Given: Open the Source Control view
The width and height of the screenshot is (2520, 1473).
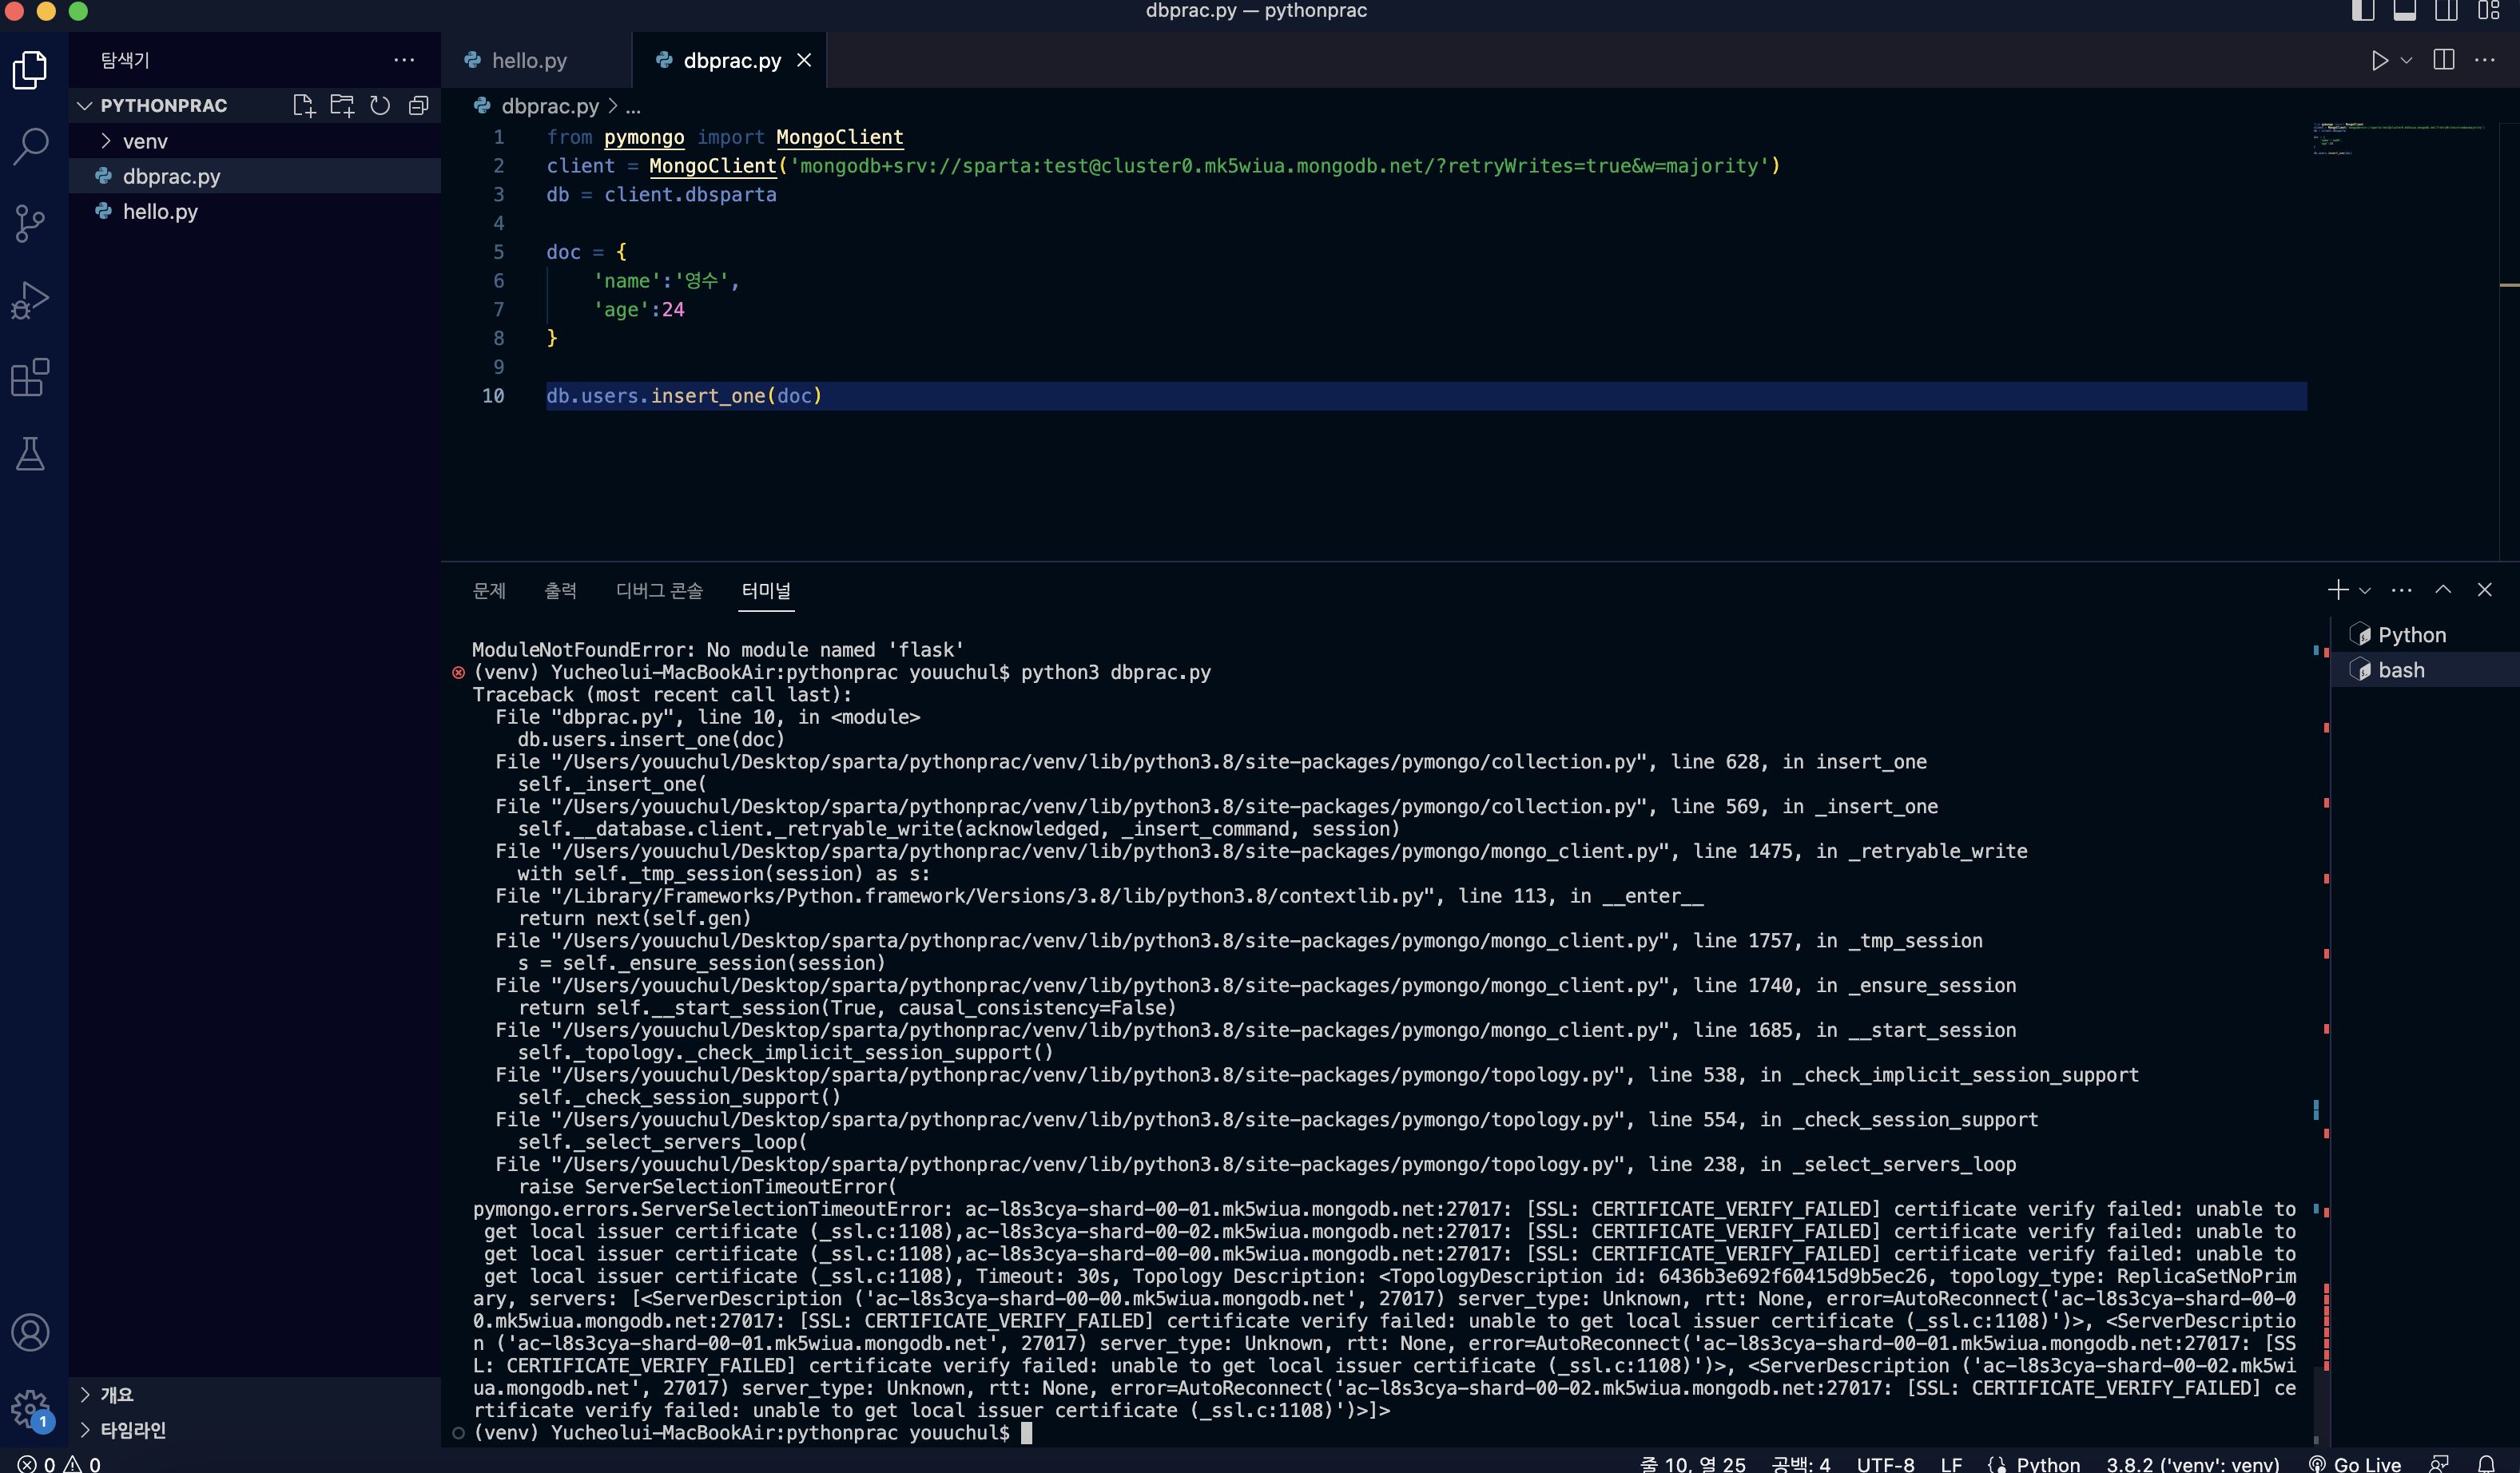Looking at the screenshot, I should pos(30,223).
